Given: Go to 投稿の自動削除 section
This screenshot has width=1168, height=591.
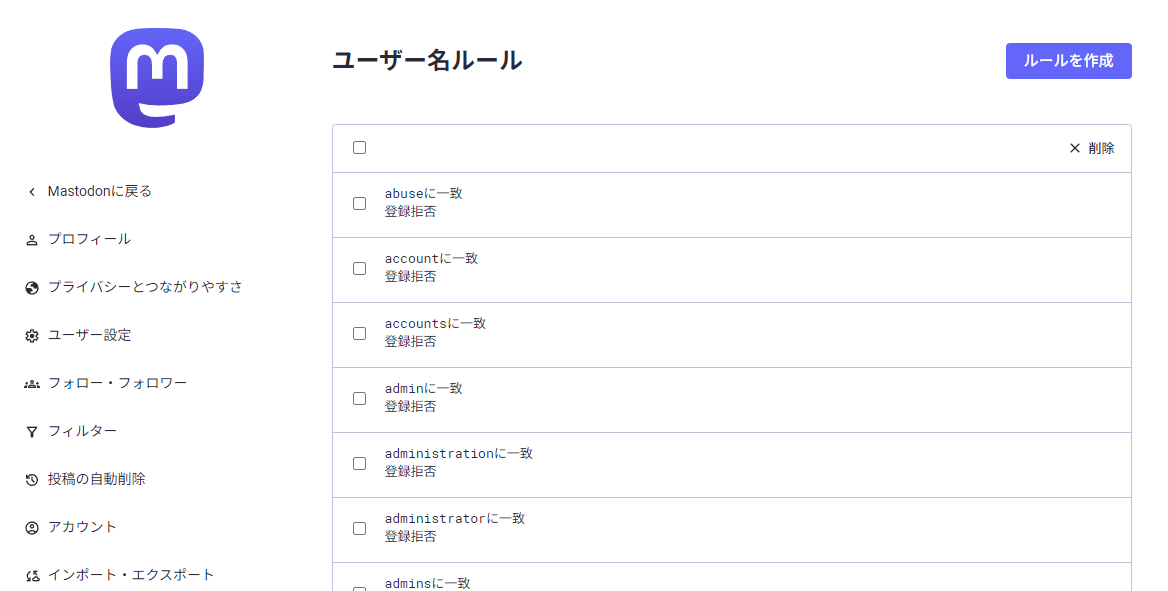Looking at the screenshot, I should click(x=96, y=479).
